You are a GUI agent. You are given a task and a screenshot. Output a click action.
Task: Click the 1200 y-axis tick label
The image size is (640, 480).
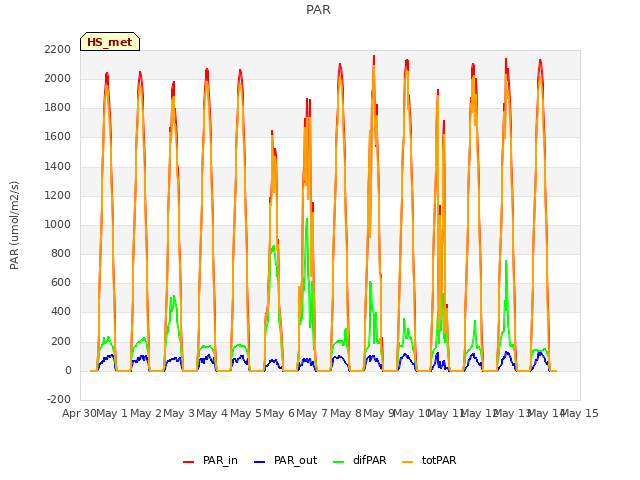[x=58, y=196]
